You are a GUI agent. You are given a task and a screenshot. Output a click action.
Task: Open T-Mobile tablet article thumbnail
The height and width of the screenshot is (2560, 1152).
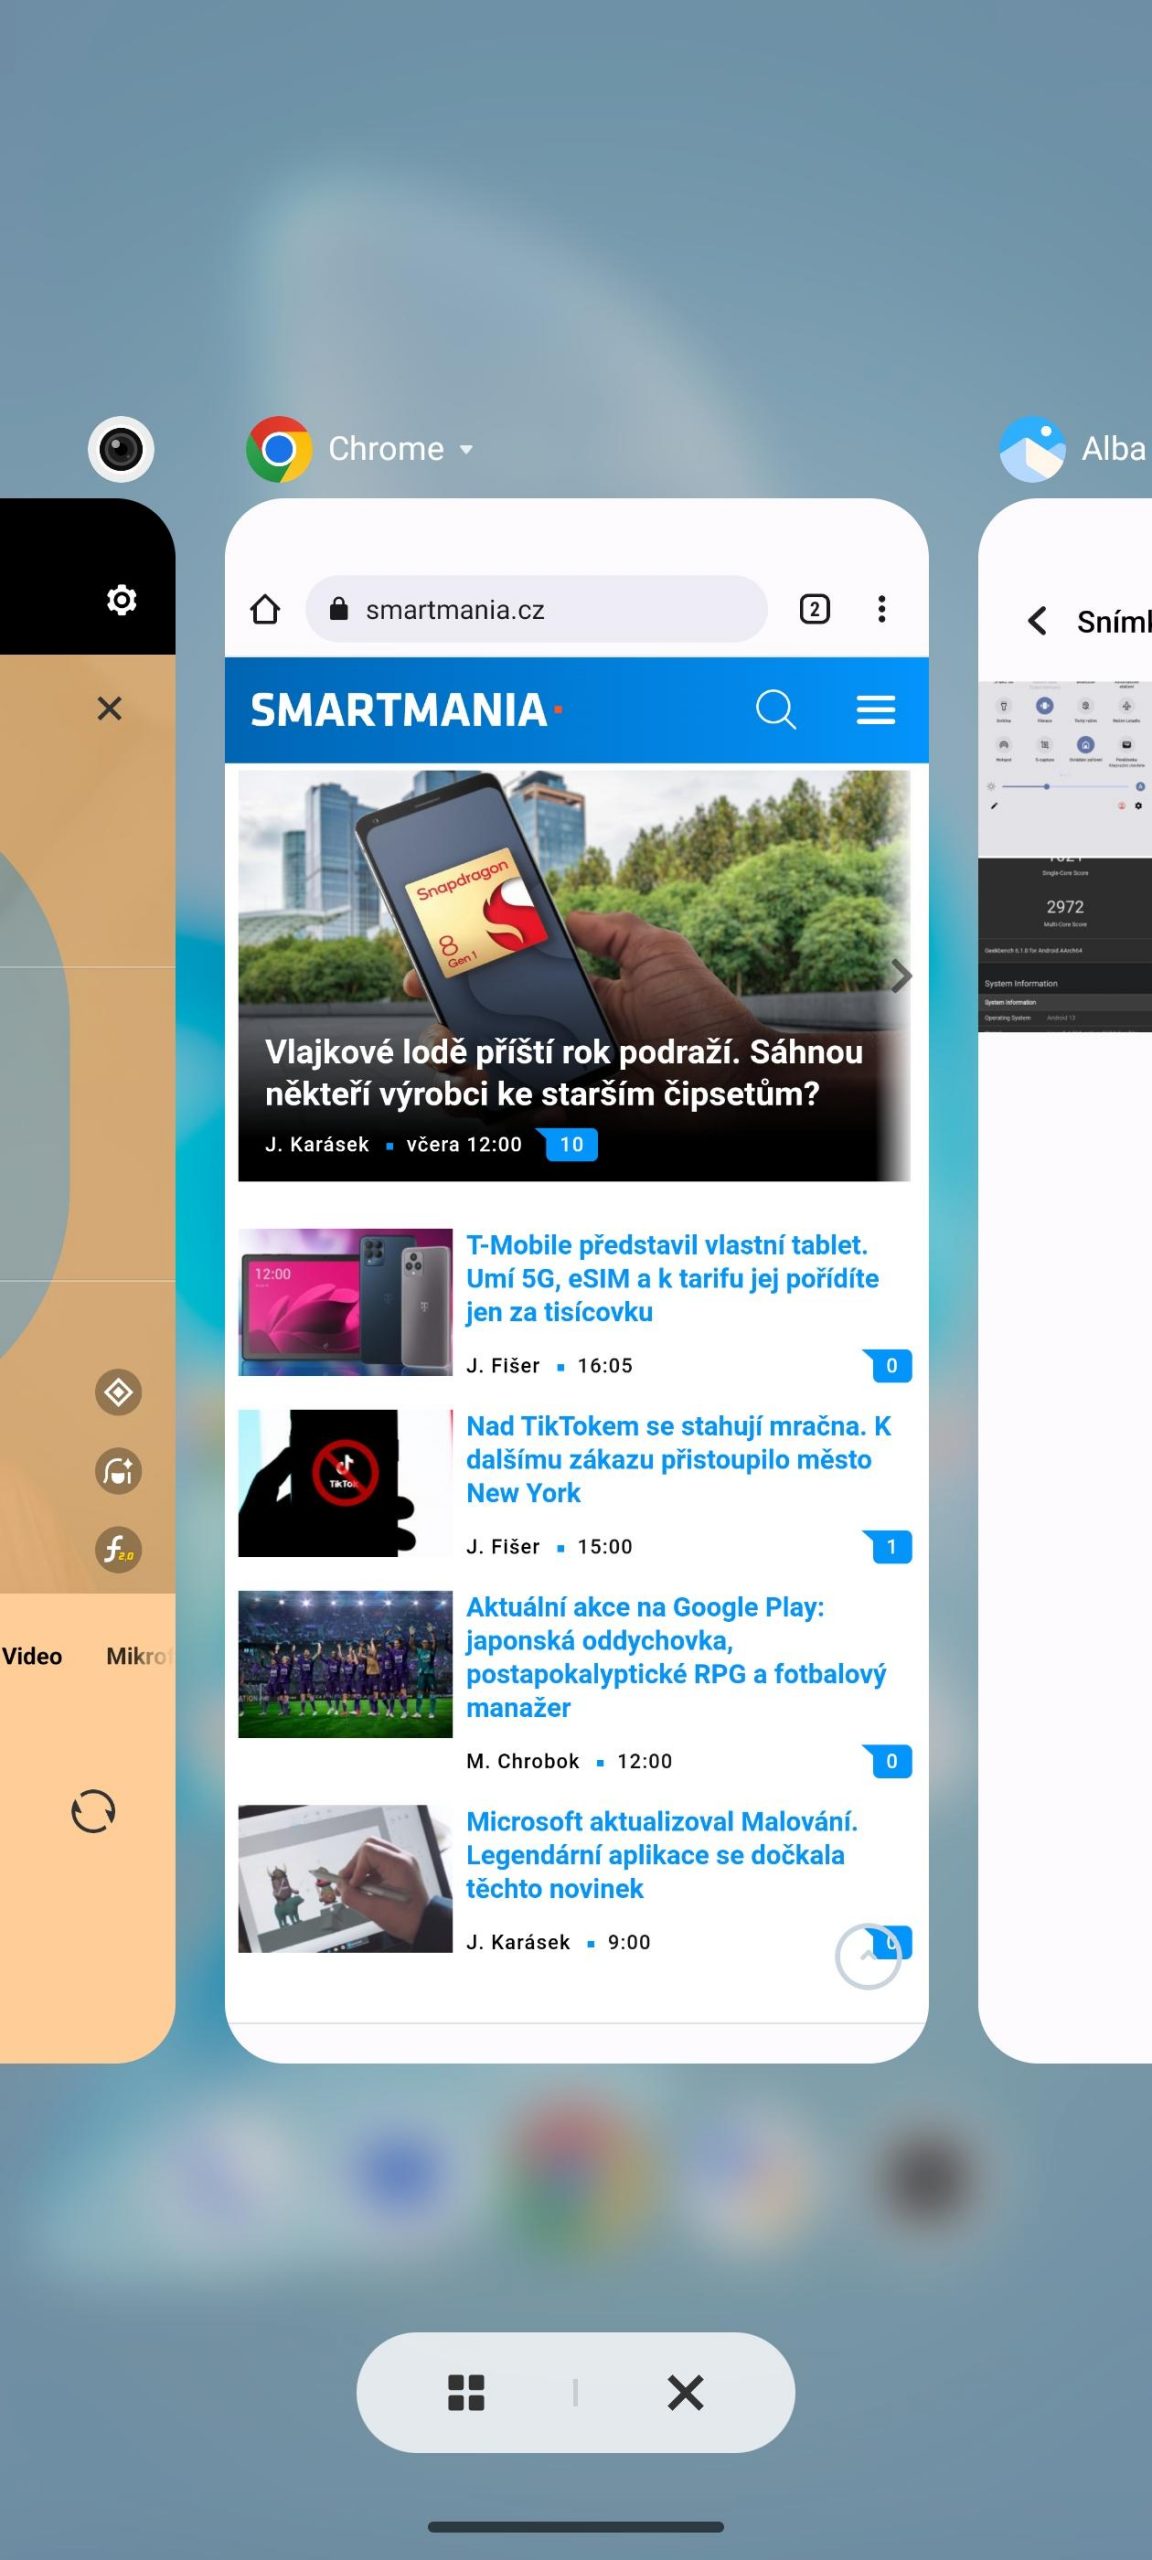click(345, 1302)
